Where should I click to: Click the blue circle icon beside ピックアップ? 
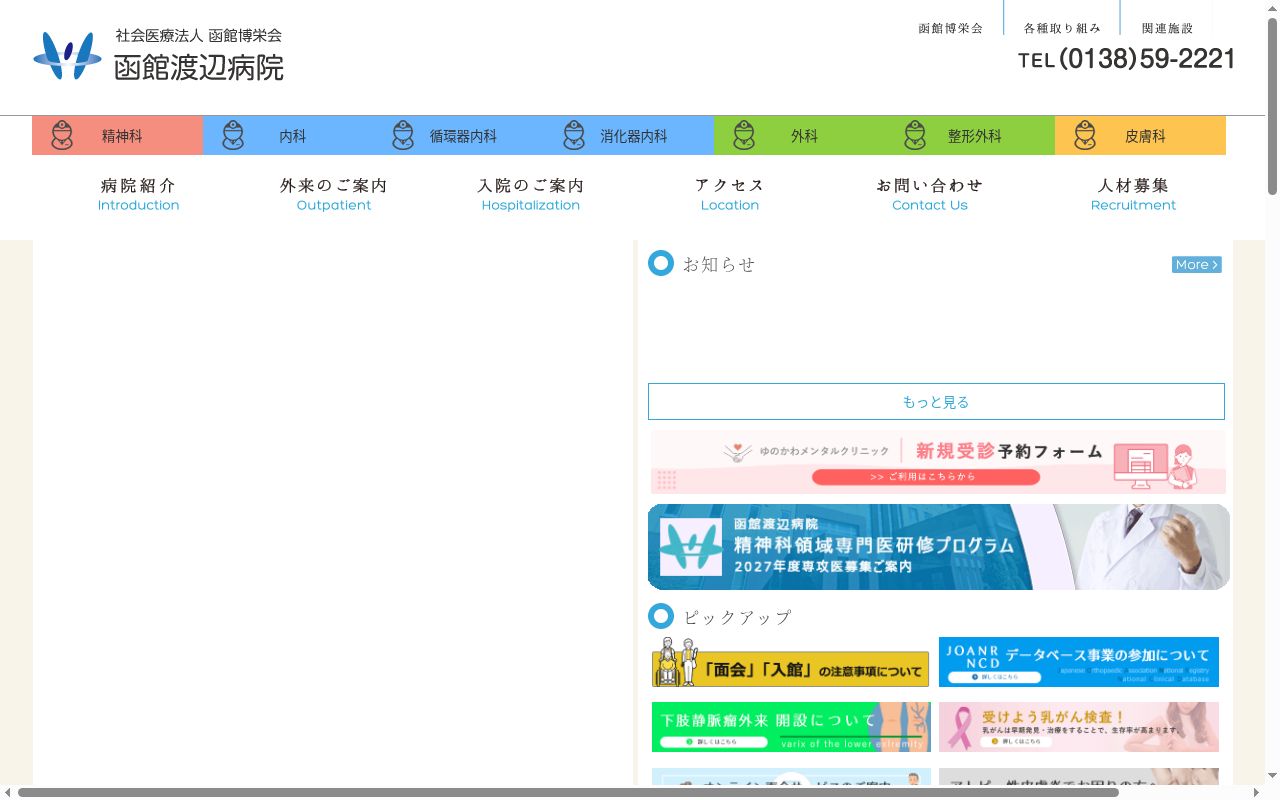point(661,616)
